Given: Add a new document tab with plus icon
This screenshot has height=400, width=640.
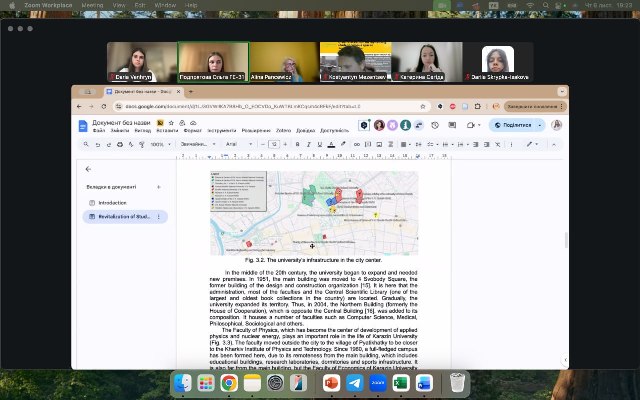Looking at the screenshot, I should tap(158, 187).
